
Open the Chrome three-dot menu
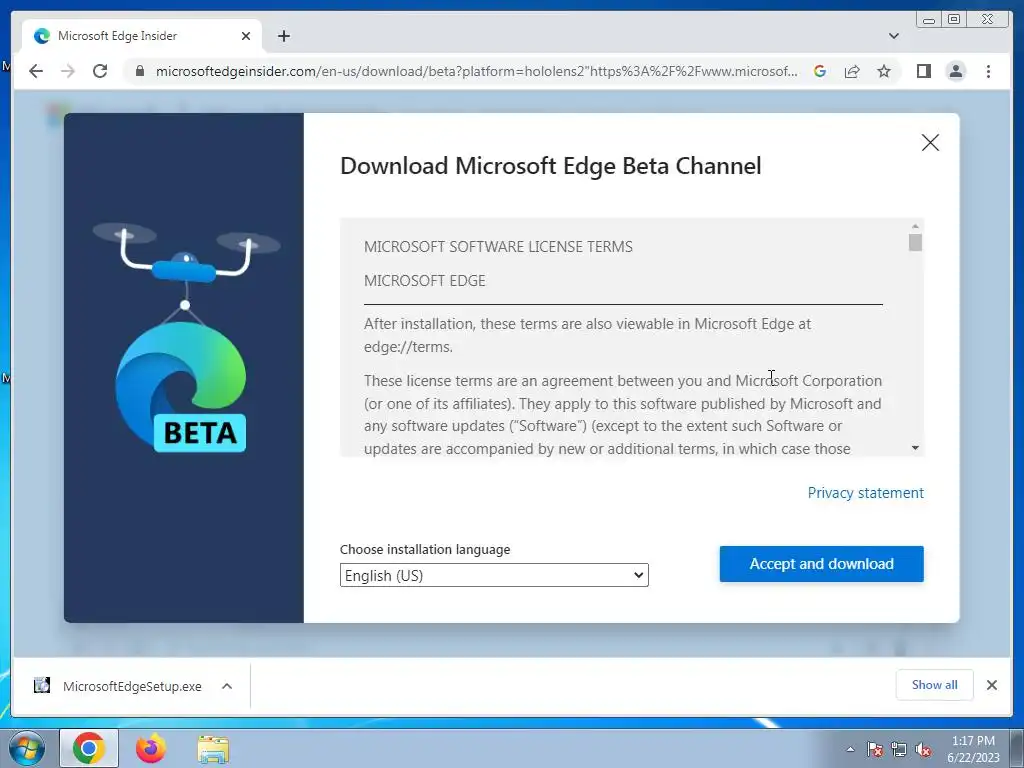point(988,71)
